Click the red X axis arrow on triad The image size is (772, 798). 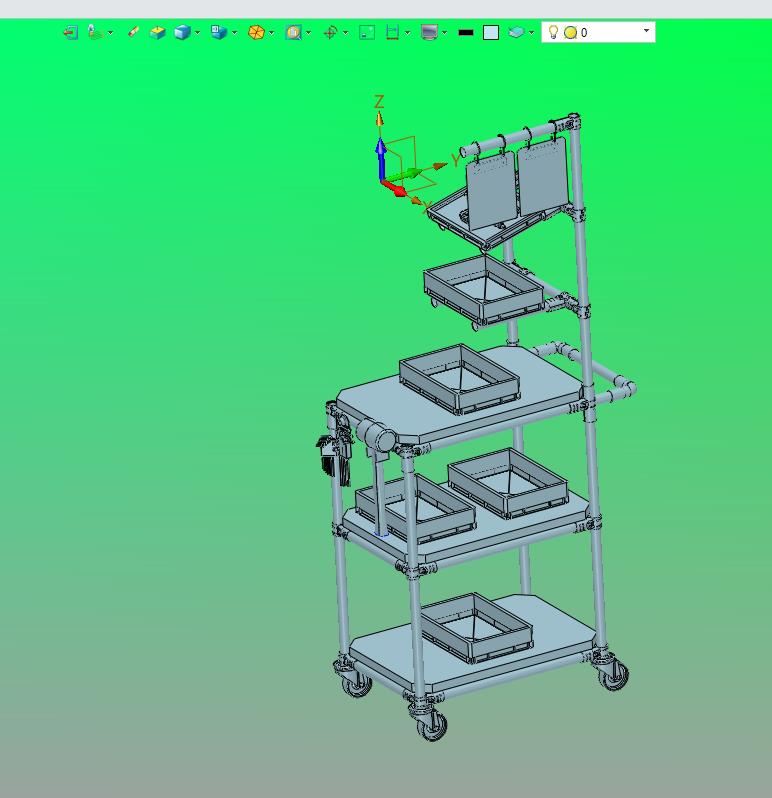(395, 188)
